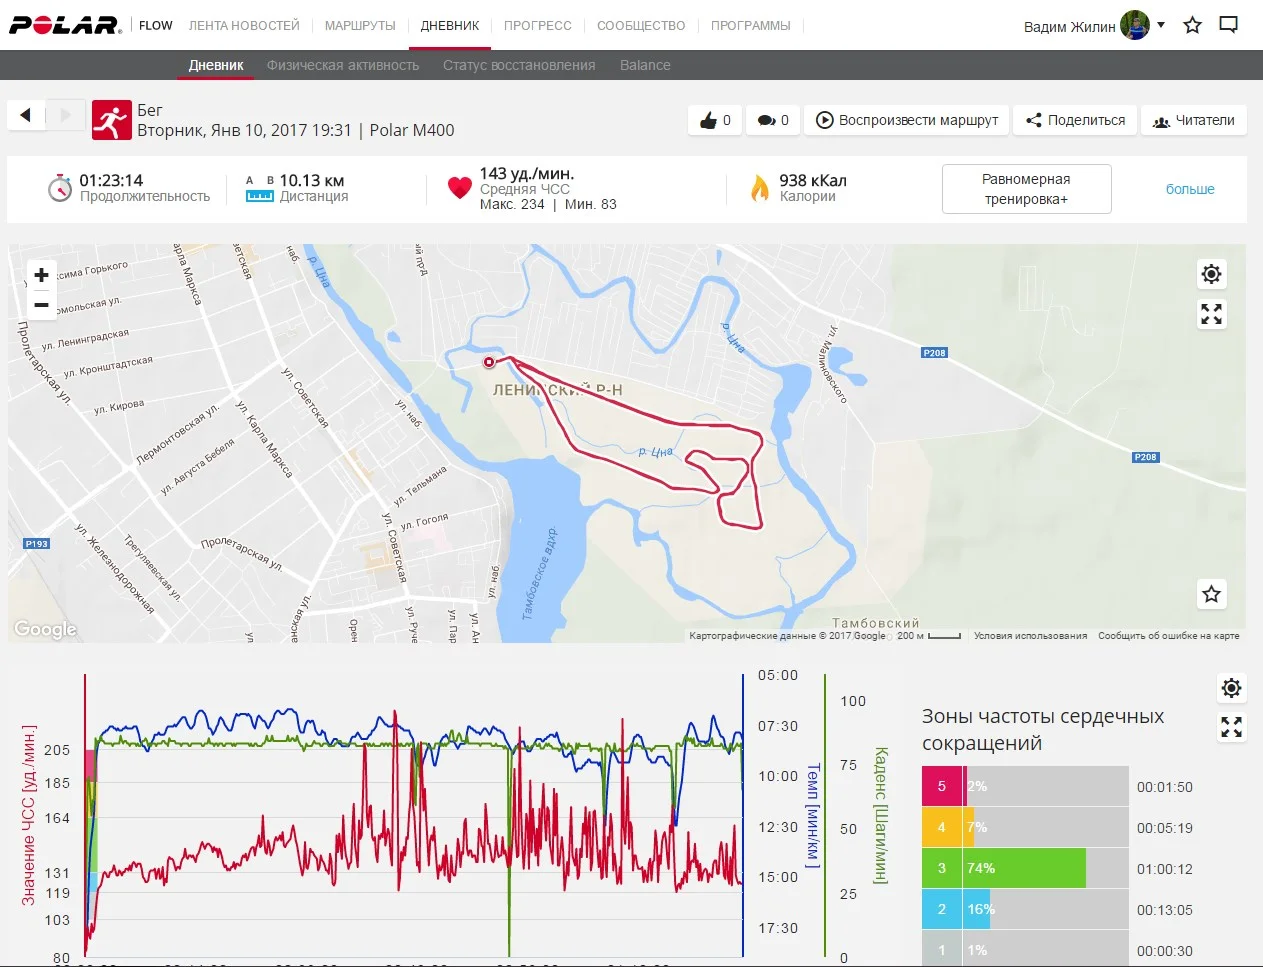Click the 10.13 км distance value
This screenshot has height=967, width=1263.
click(312, 180)
